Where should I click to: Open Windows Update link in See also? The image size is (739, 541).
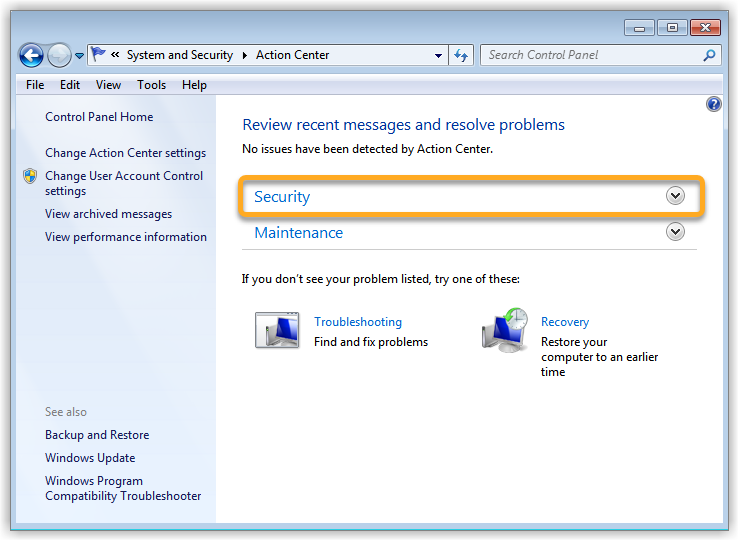tap(90, 458)
